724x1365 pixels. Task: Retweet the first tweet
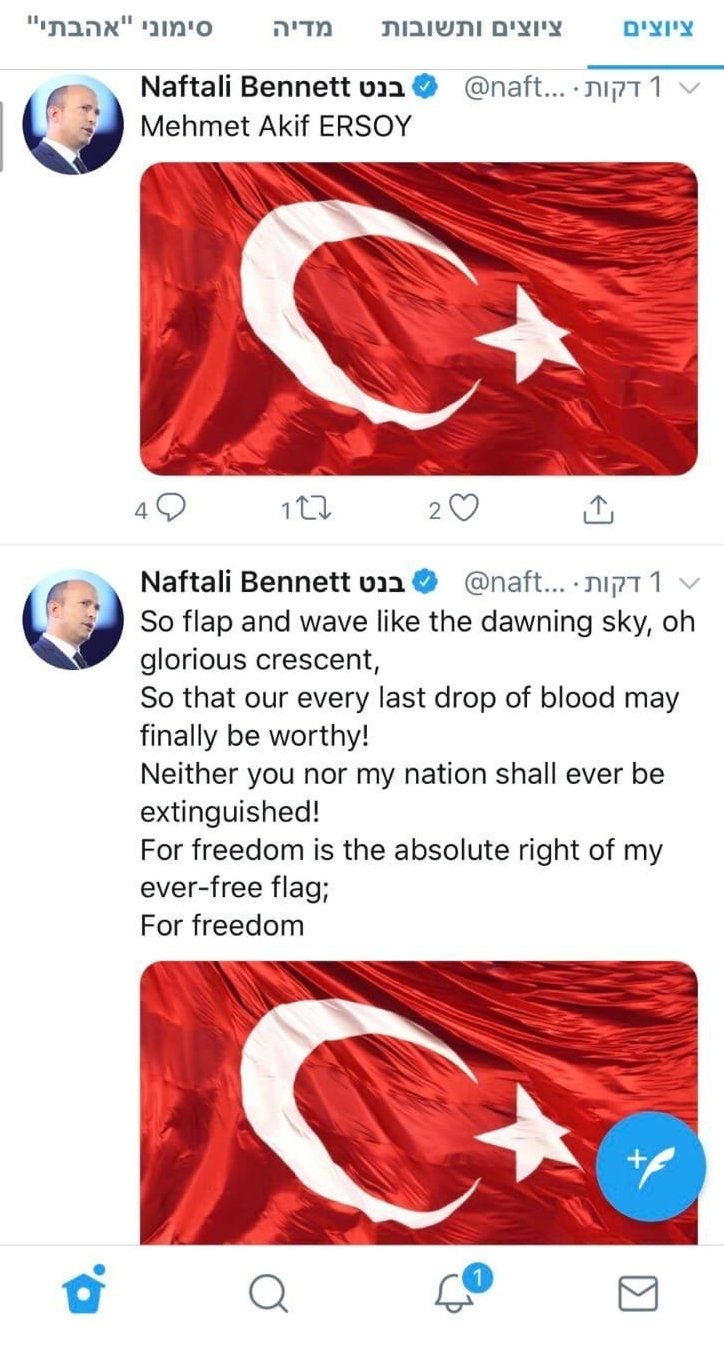[x=312, y=508]
